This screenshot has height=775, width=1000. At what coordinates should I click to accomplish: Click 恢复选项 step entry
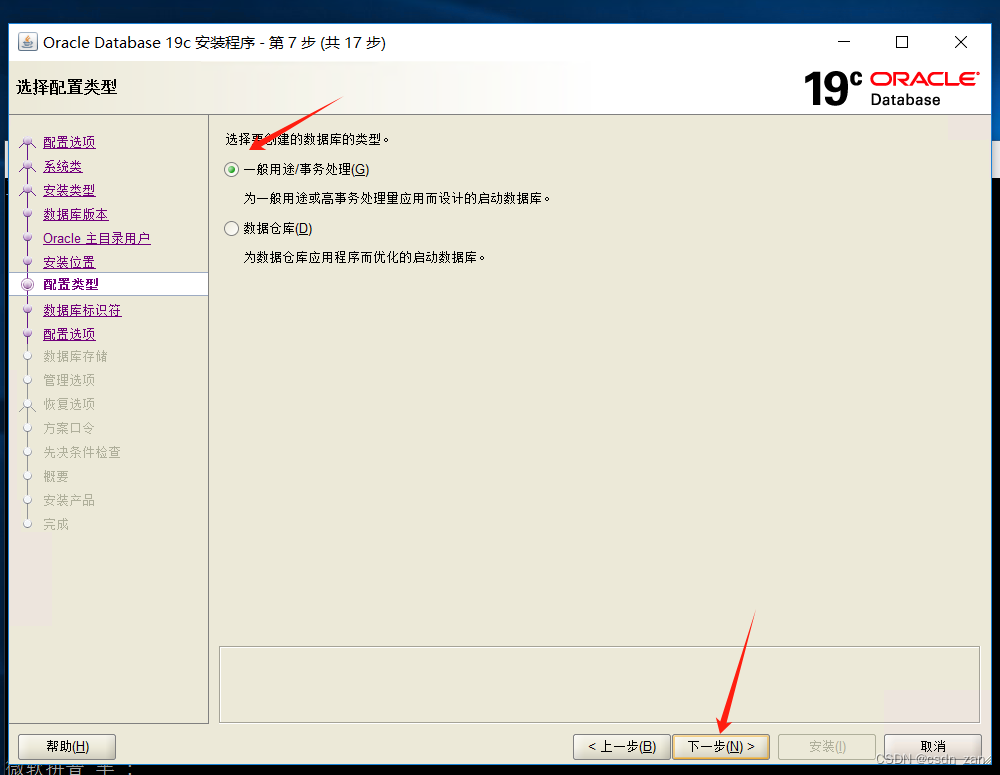[x=69, y=404]
